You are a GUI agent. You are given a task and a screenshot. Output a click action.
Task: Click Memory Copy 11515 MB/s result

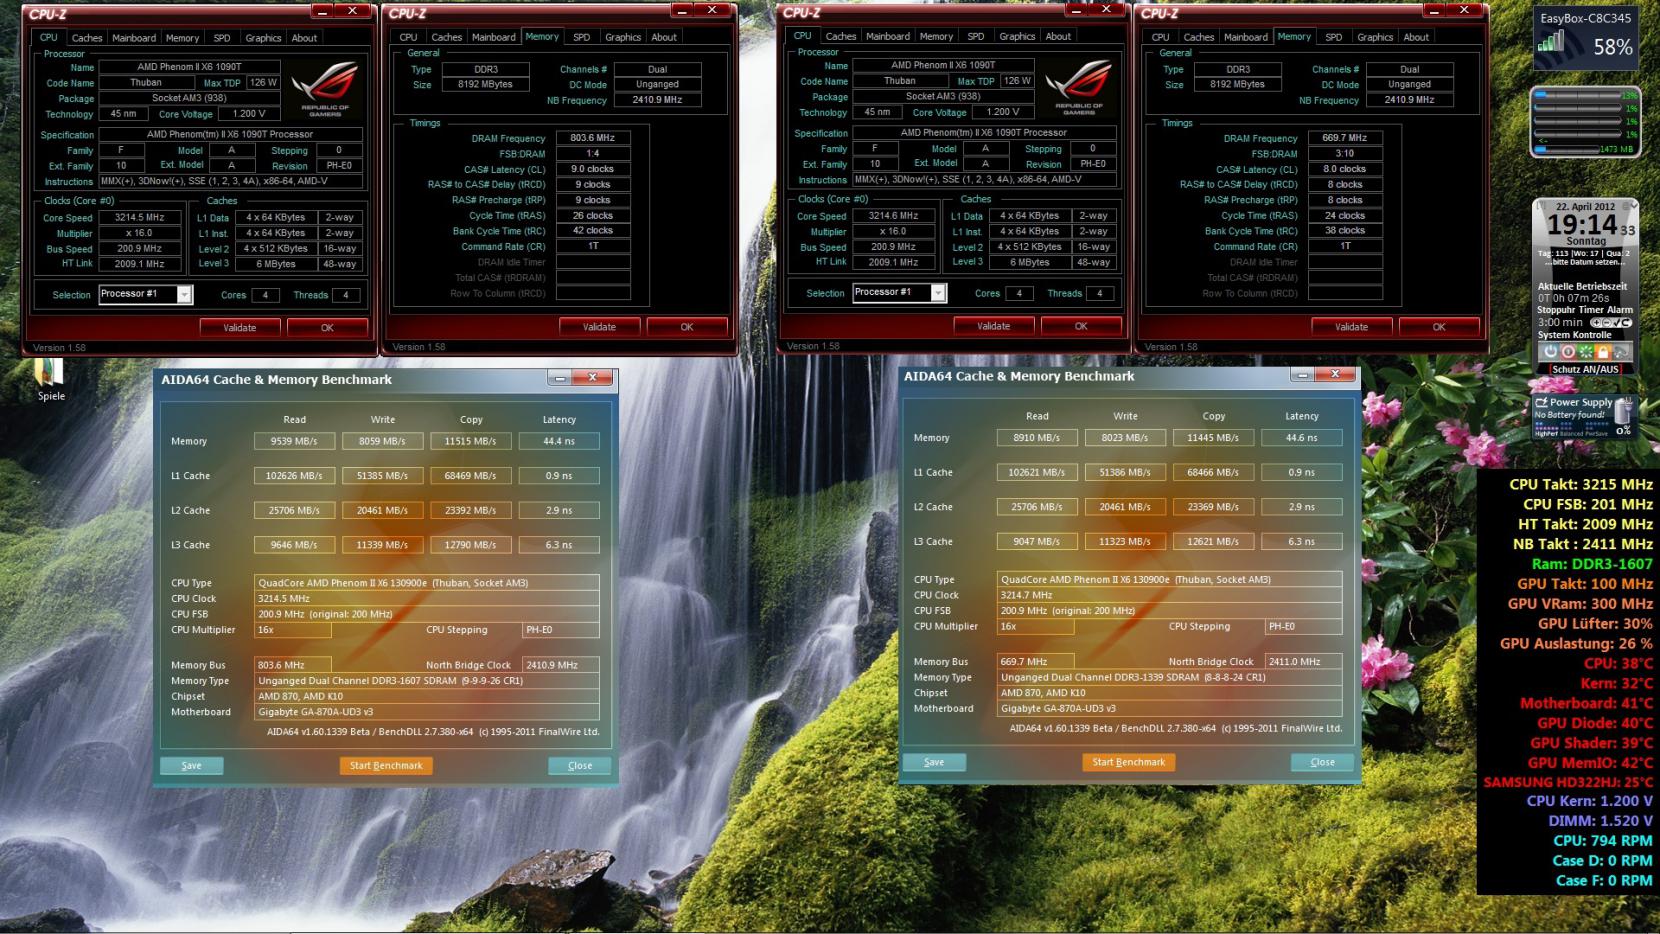tap(471, 441)
